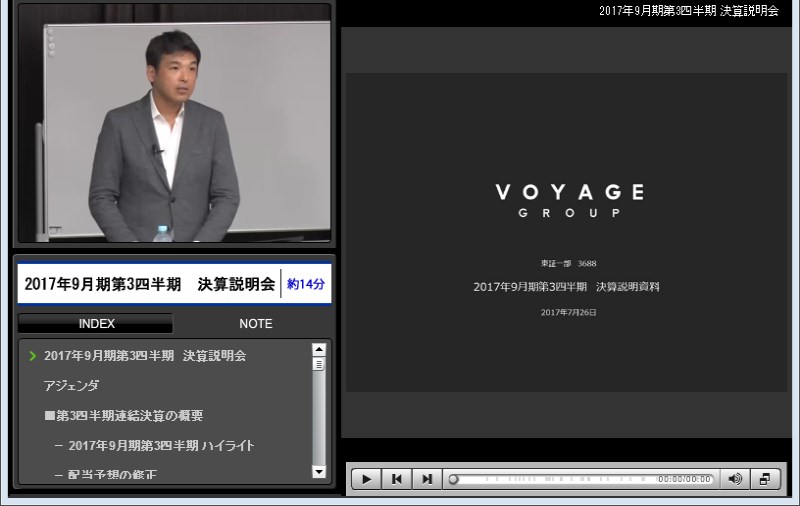Click the index scrollbar thumb
Viewport: 800px width, 506px height.
click(319, 364)
